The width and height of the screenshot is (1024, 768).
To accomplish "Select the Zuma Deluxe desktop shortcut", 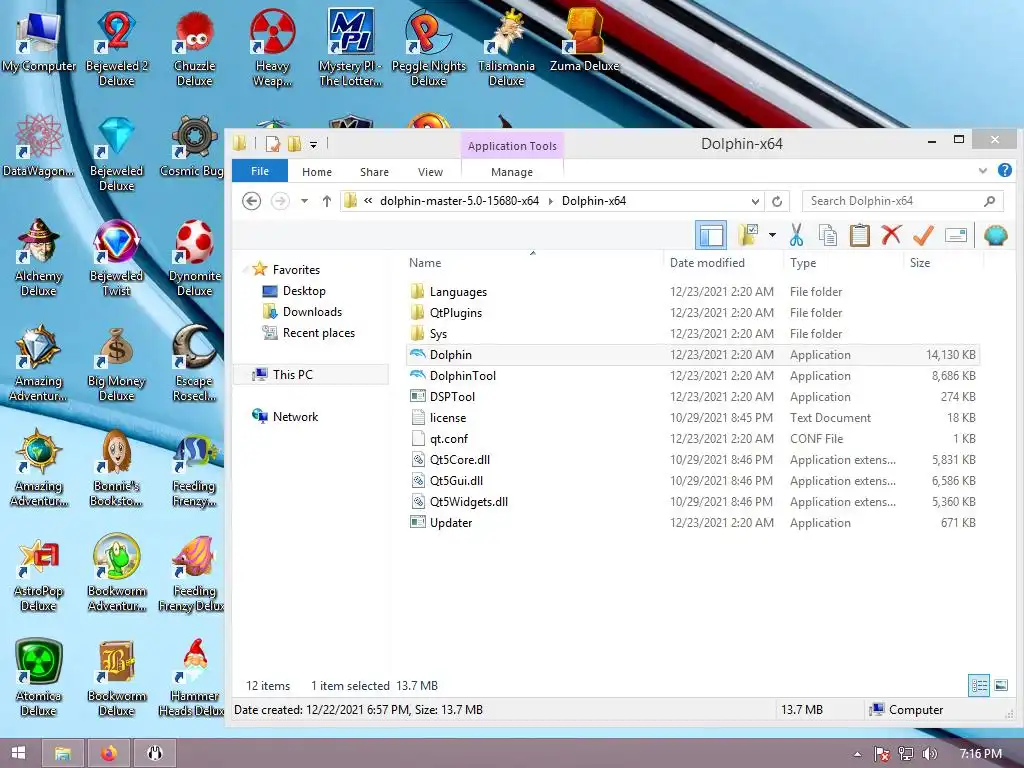I will point(584,40).
